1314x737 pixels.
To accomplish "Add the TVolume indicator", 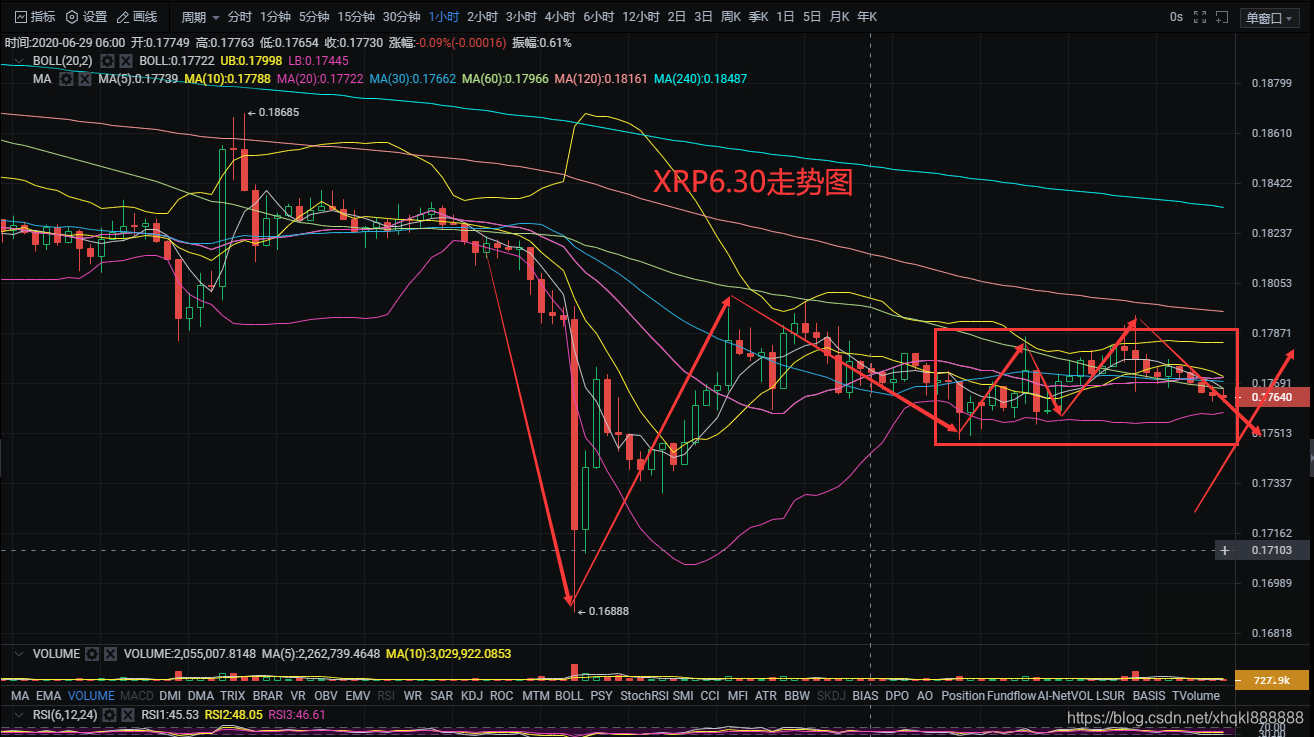I will [x=1196, y=695].
